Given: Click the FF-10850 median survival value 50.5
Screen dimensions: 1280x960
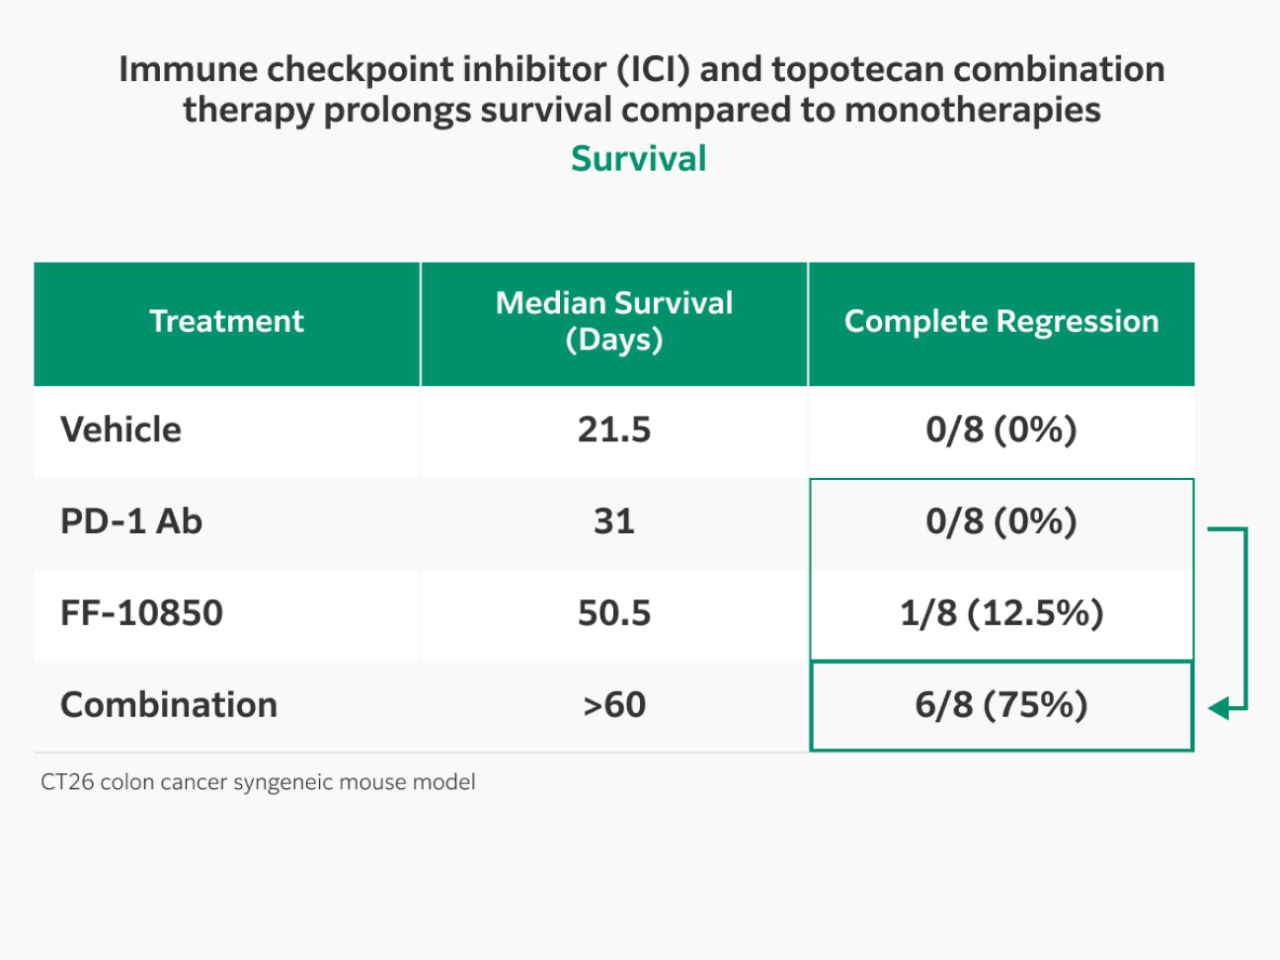Looking at the screenshot, I should [x=614, y=614].
